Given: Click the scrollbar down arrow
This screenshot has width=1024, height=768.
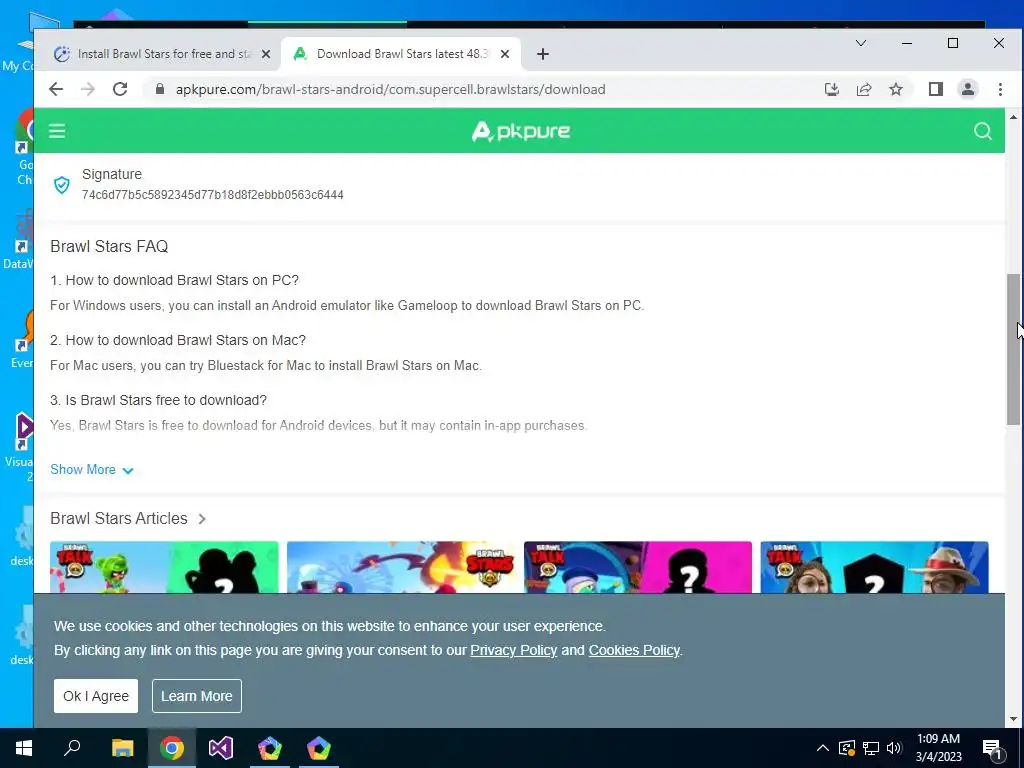Looking at the screenshot, I should click(1013, 719).
